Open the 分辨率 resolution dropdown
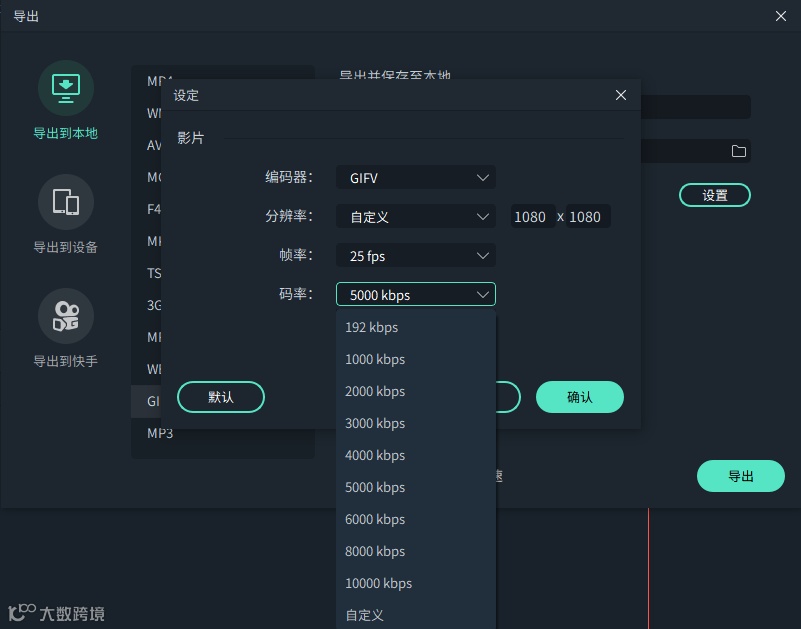Image resolution: width=801 pixels, height=629 pixels. pyautogui.click(x=415, y=216)
